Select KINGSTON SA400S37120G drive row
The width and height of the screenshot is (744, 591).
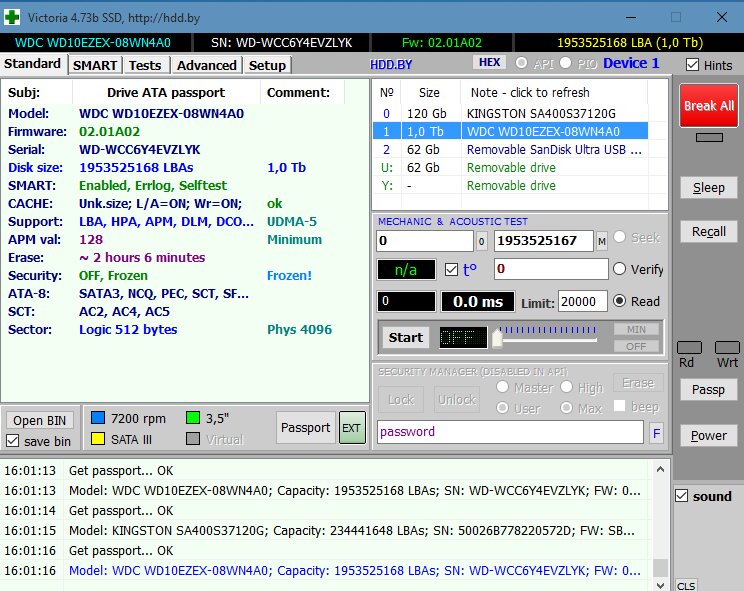[x=511, y=113]
